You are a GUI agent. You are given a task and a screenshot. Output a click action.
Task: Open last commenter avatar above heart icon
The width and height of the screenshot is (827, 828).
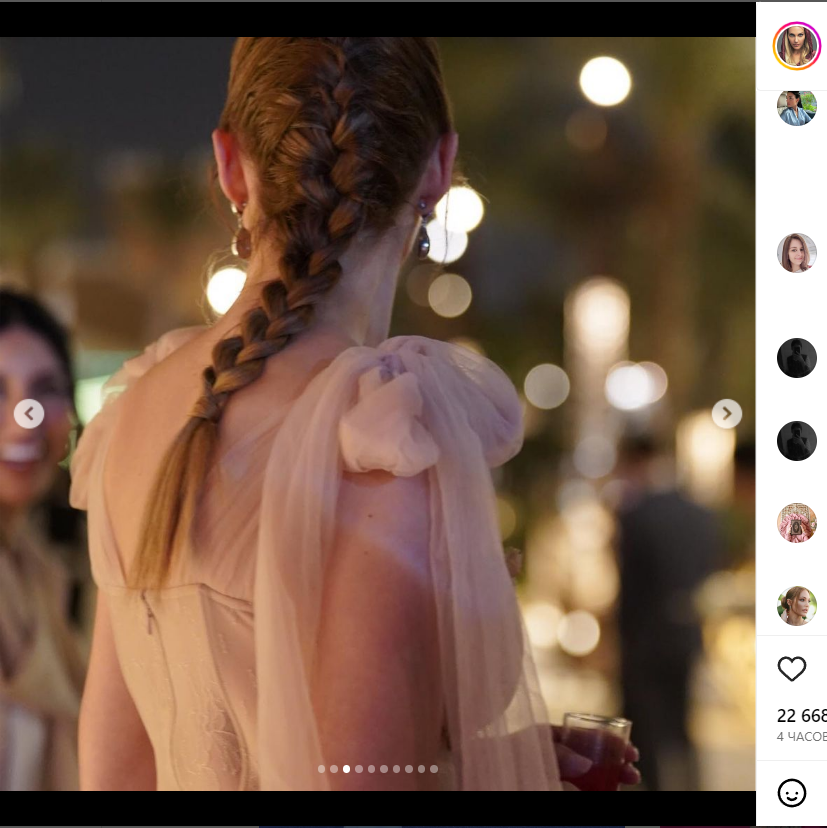click(x=797, y=606)
